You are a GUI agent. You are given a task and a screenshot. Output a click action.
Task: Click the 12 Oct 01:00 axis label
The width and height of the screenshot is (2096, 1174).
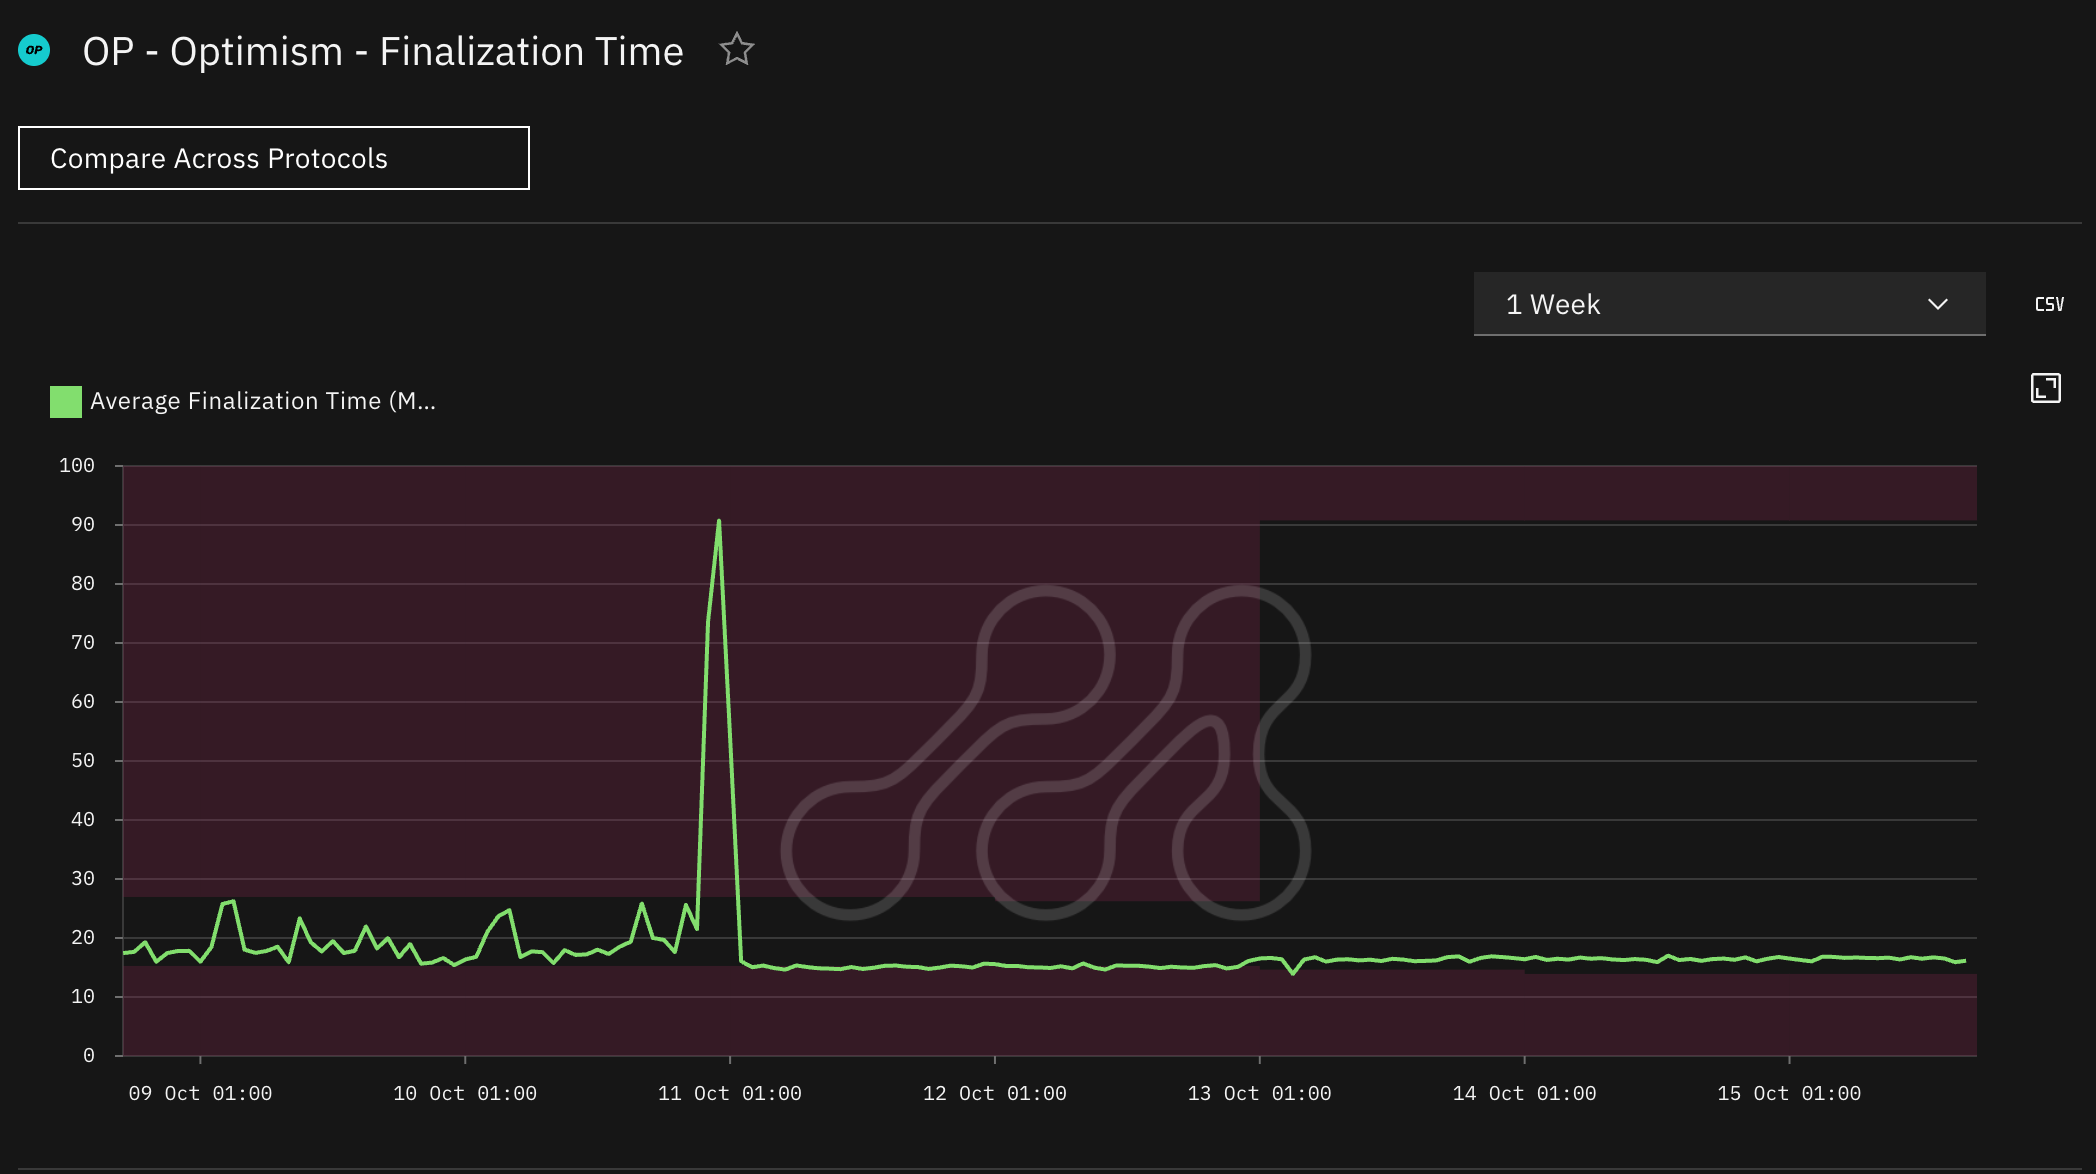point(994,1093)
